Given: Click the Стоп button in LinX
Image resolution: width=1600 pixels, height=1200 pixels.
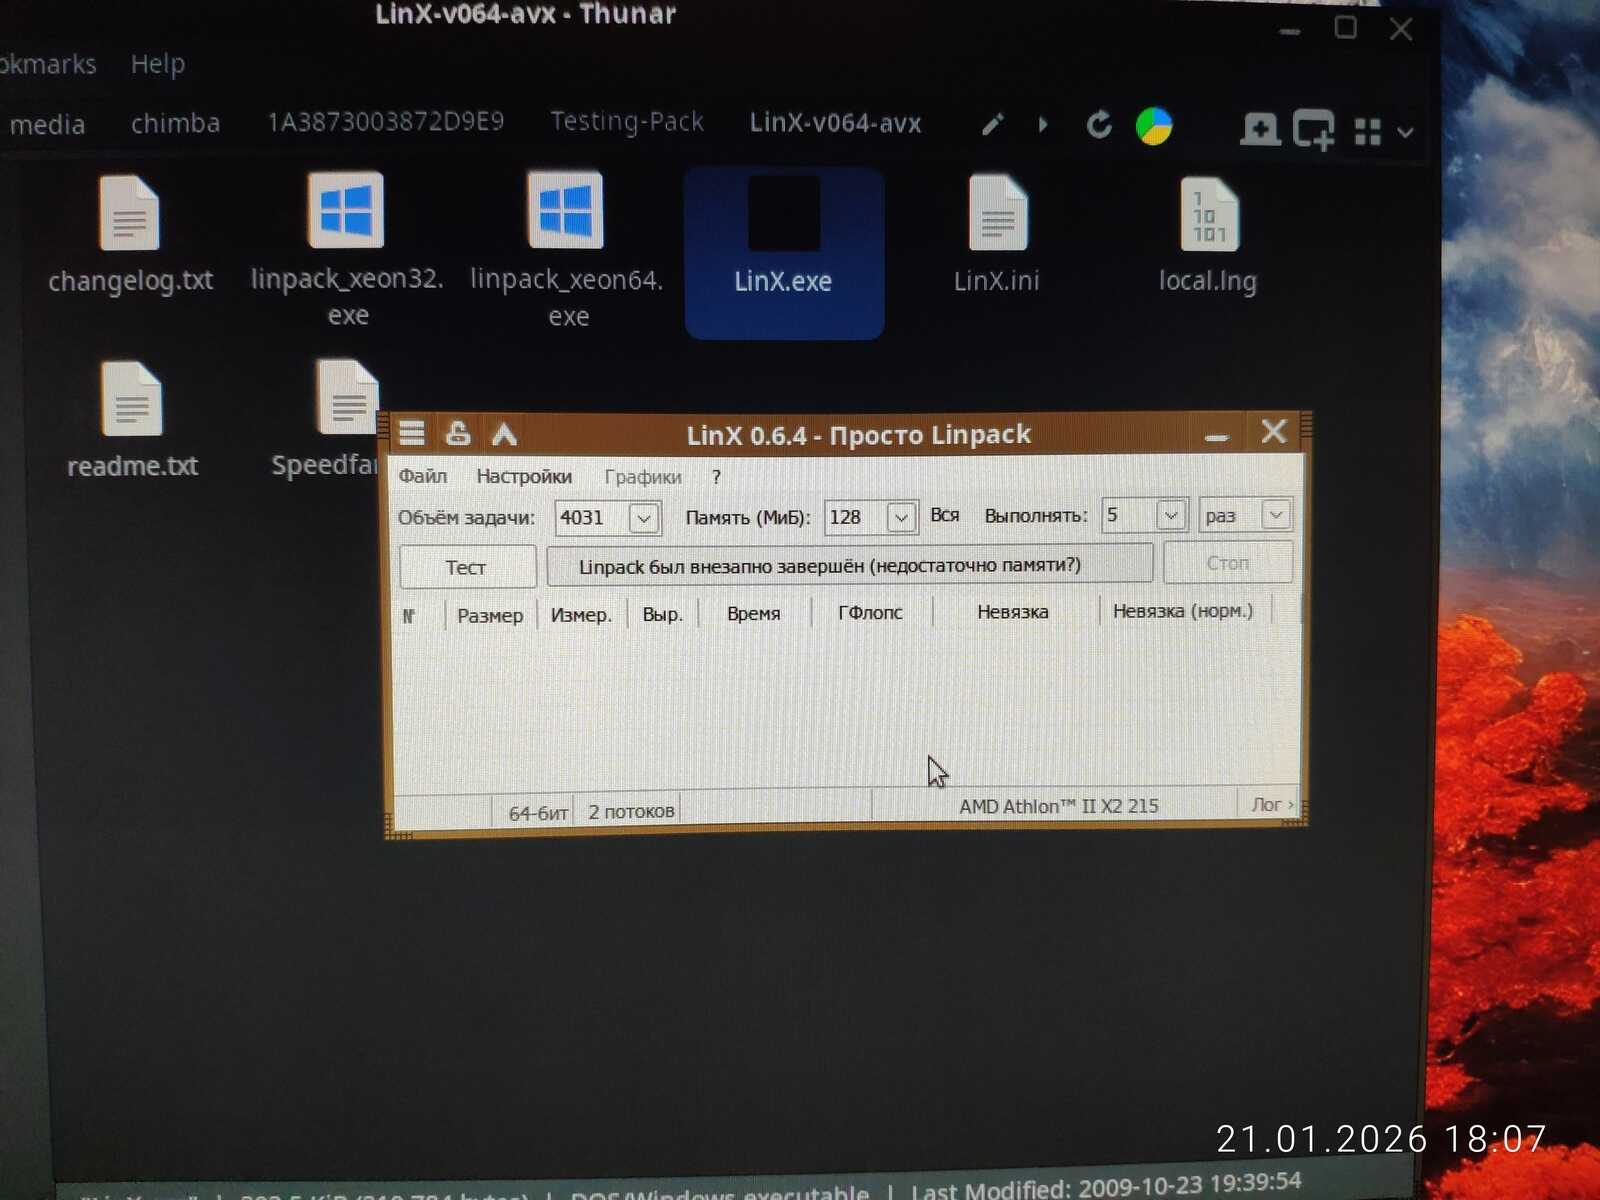Looking at the screenshot, I should [1228, 563].
